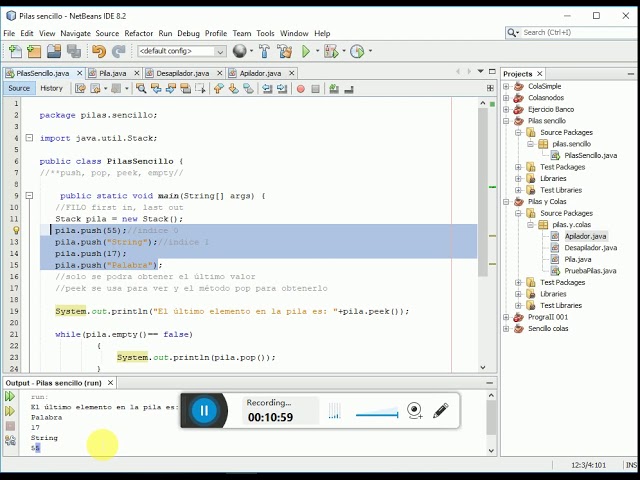Select Desapilador.java in the project tree
This screenshot has width=640, height=480.
point(590,248)
